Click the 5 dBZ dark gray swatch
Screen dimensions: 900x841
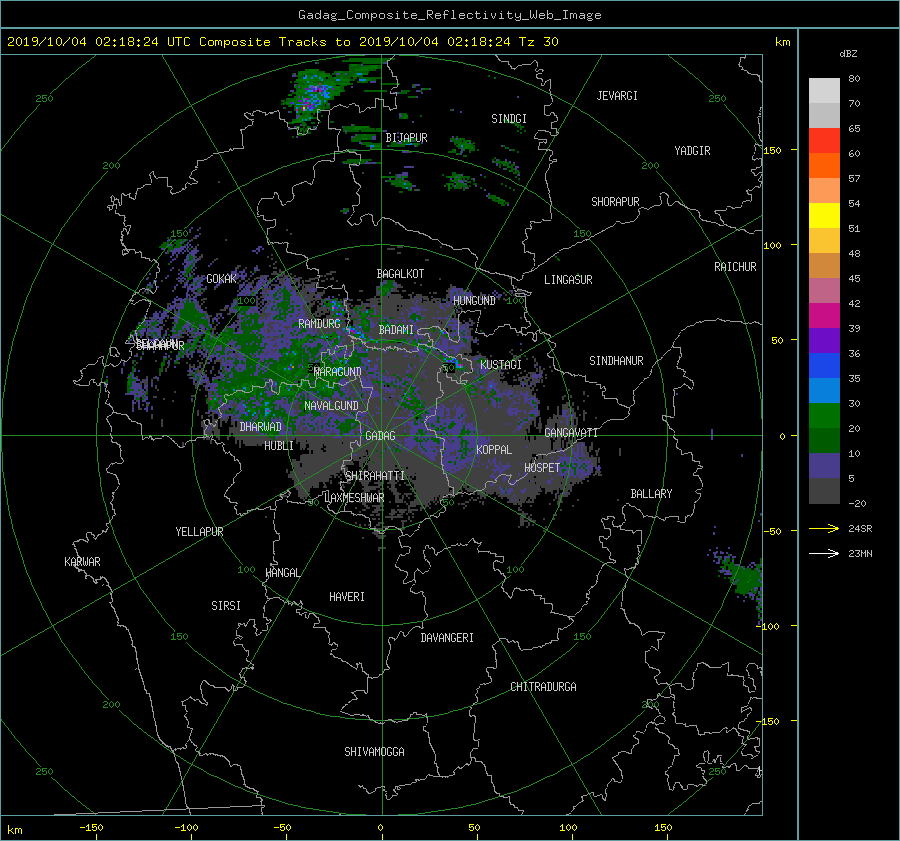(x=824, y=490)
